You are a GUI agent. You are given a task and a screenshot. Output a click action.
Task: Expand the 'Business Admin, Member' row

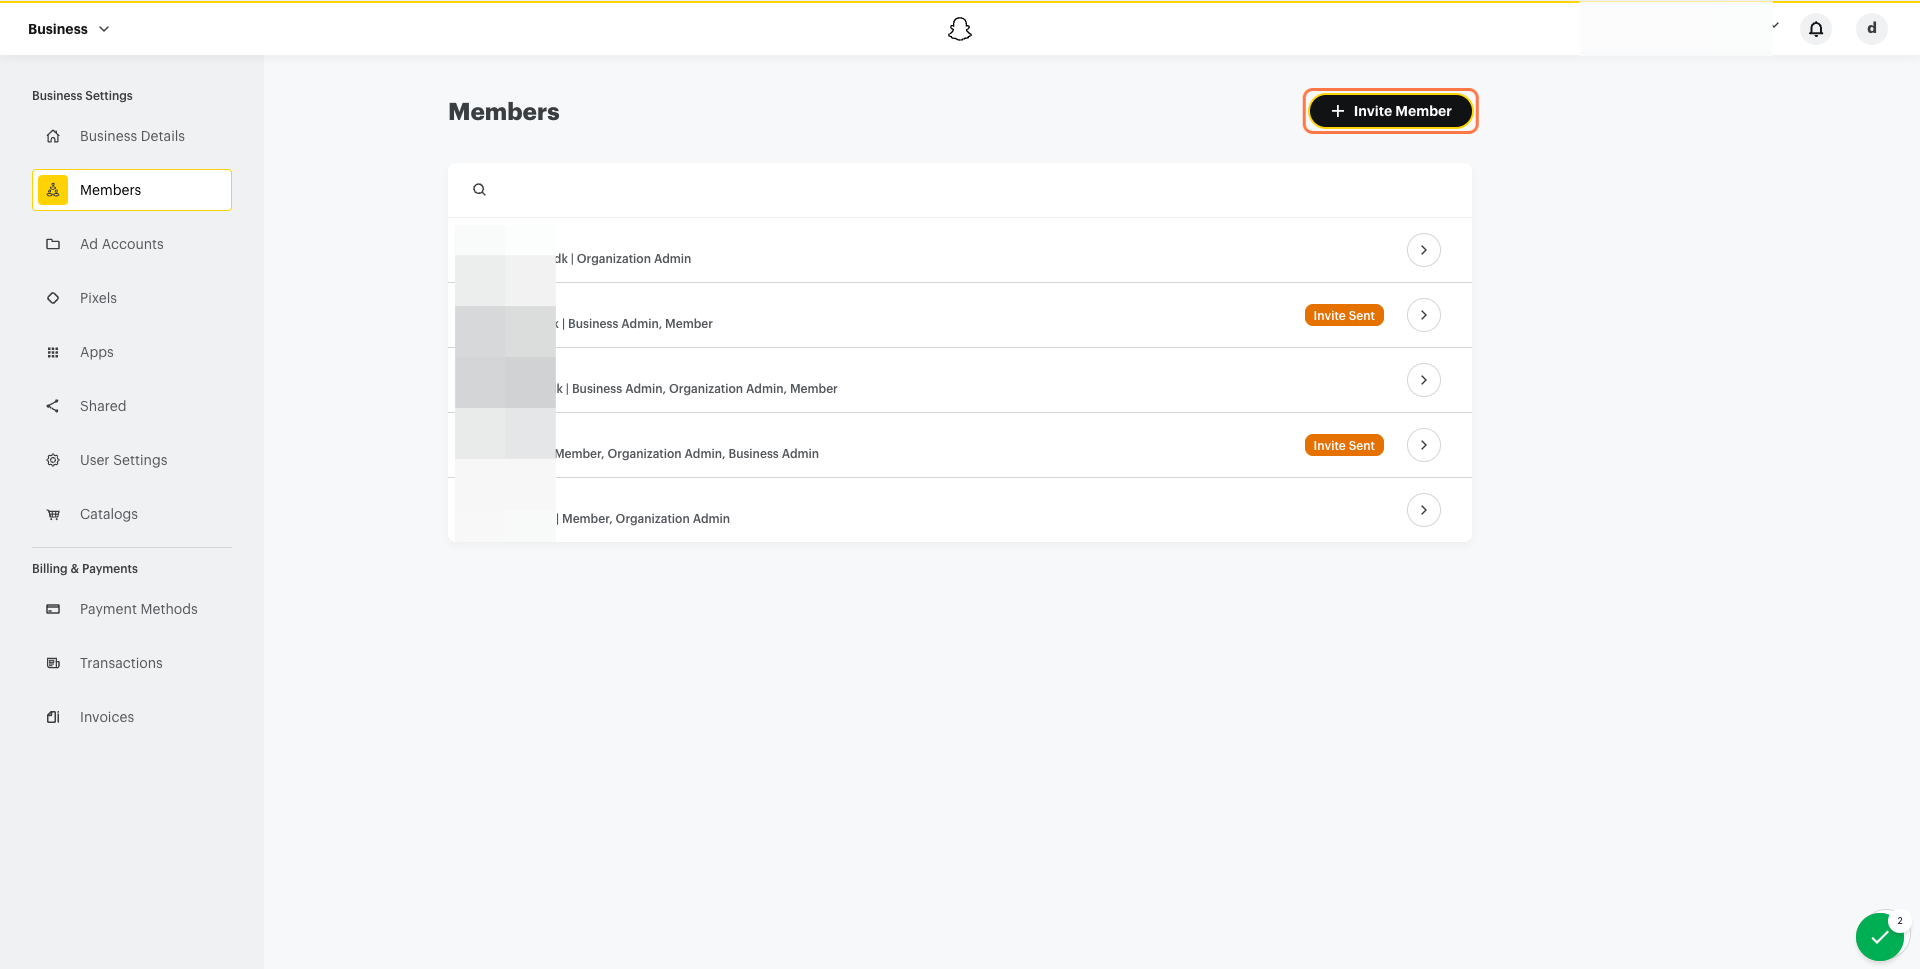click(x=1424, y=315)
